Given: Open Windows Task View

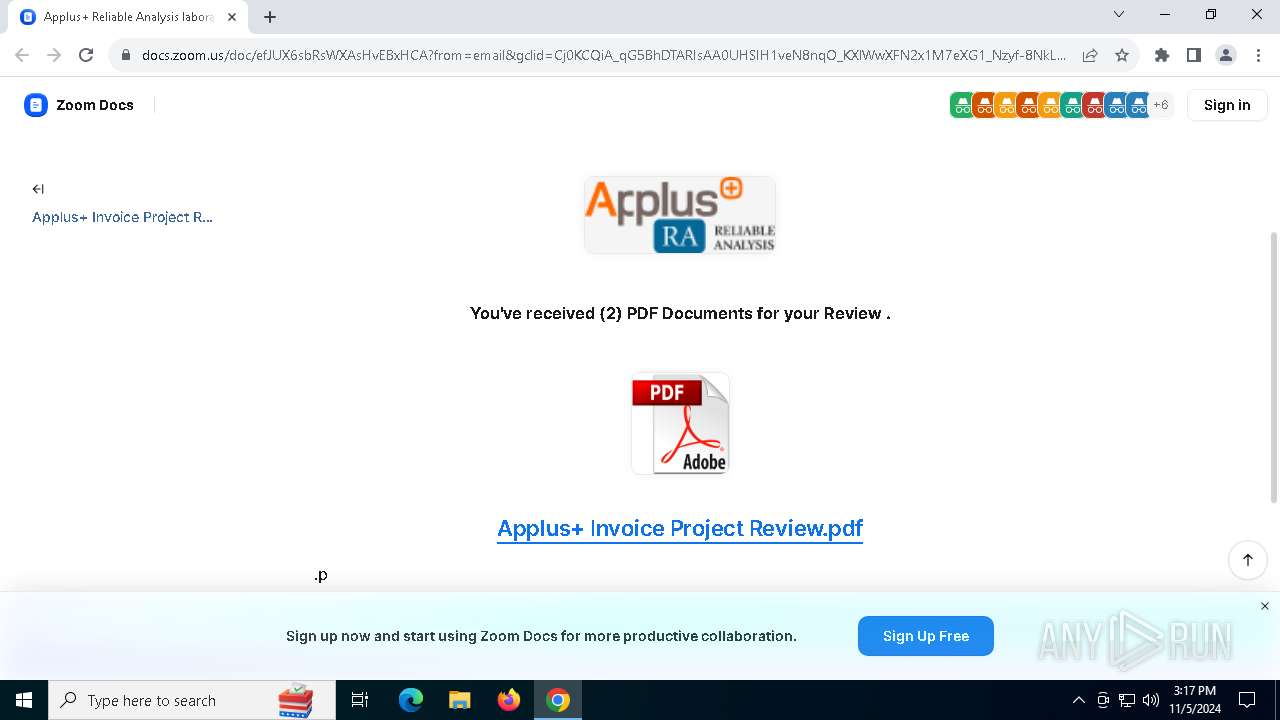Looking at the screenshot, I should pos(360,700).
